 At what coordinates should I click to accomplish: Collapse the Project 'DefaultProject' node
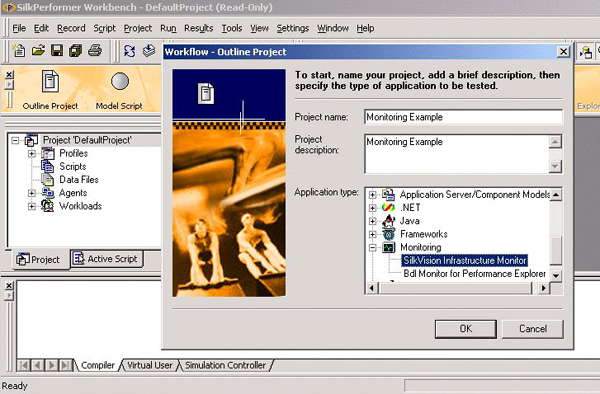[x=15, y=140]
